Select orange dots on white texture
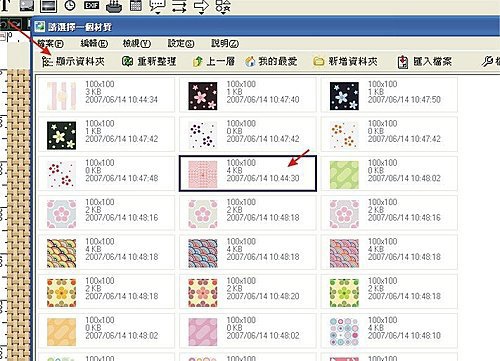 pos(389,134)
